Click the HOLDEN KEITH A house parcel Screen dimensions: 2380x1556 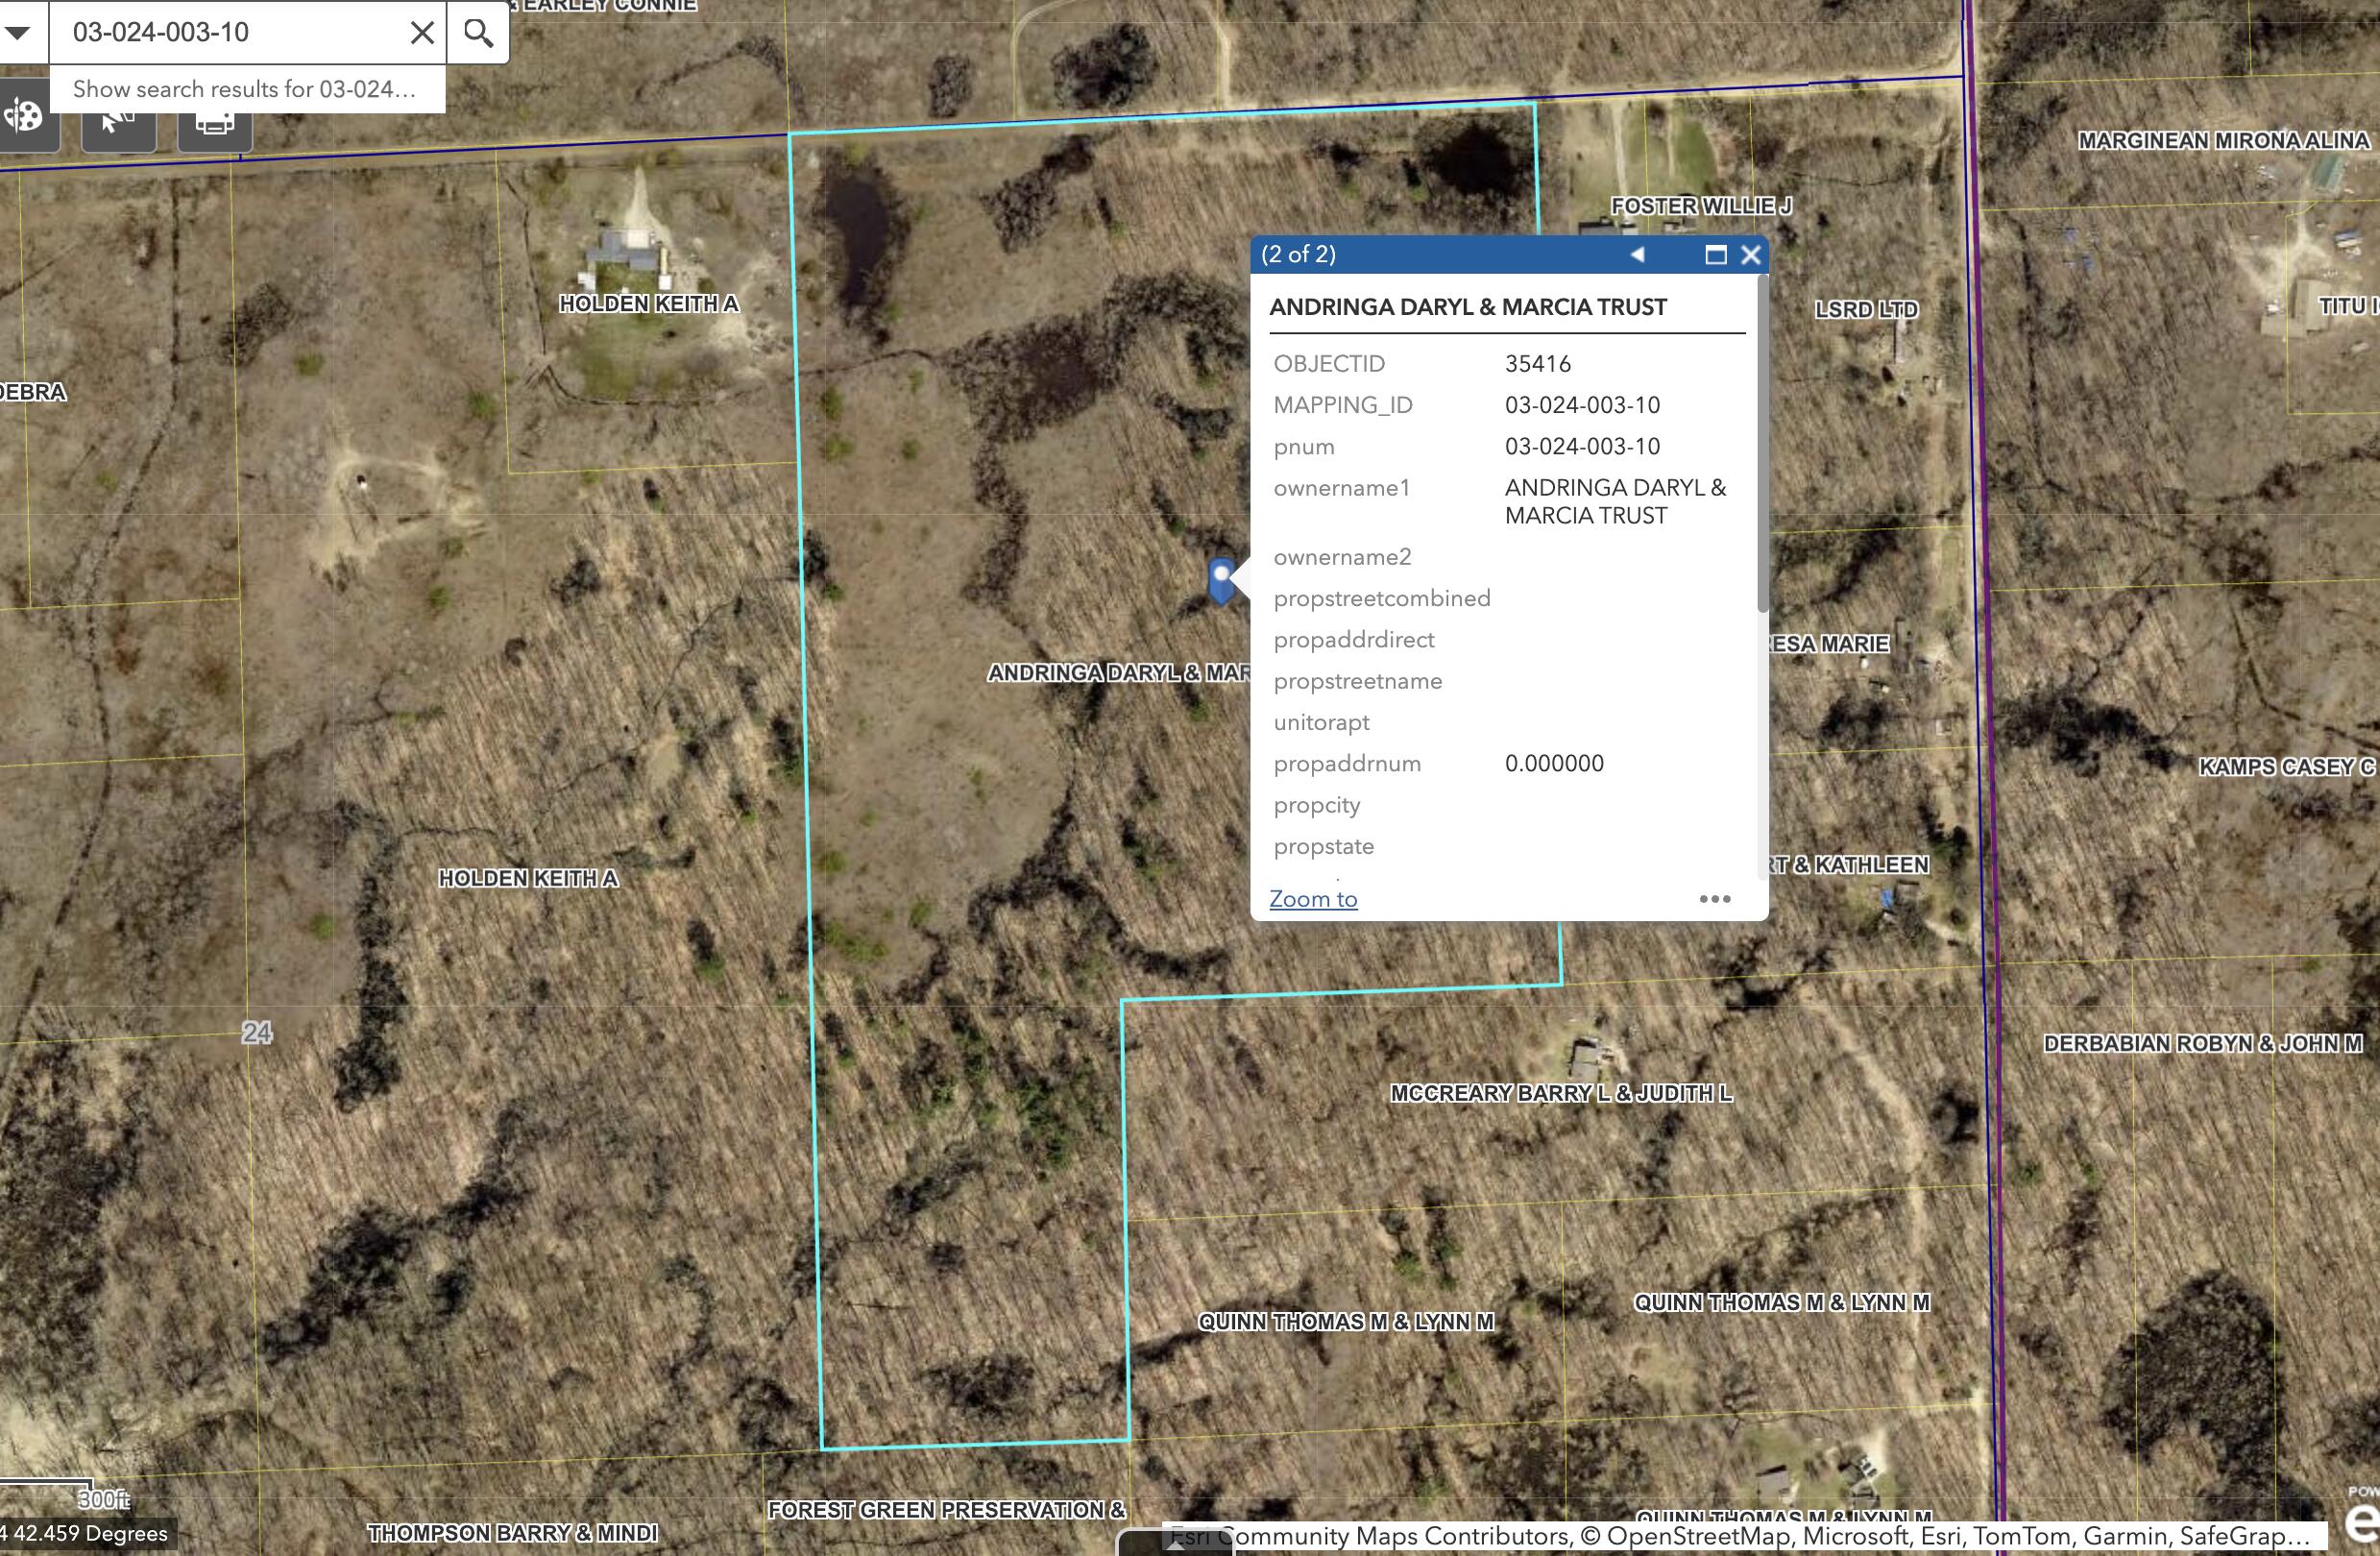tap(648, 303)
